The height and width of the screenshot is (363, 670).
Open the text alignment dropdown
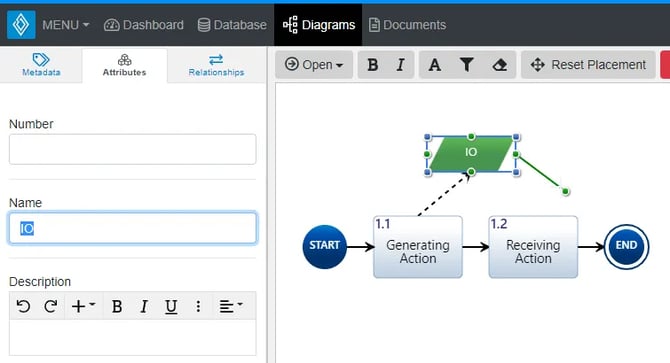point(231,306)
